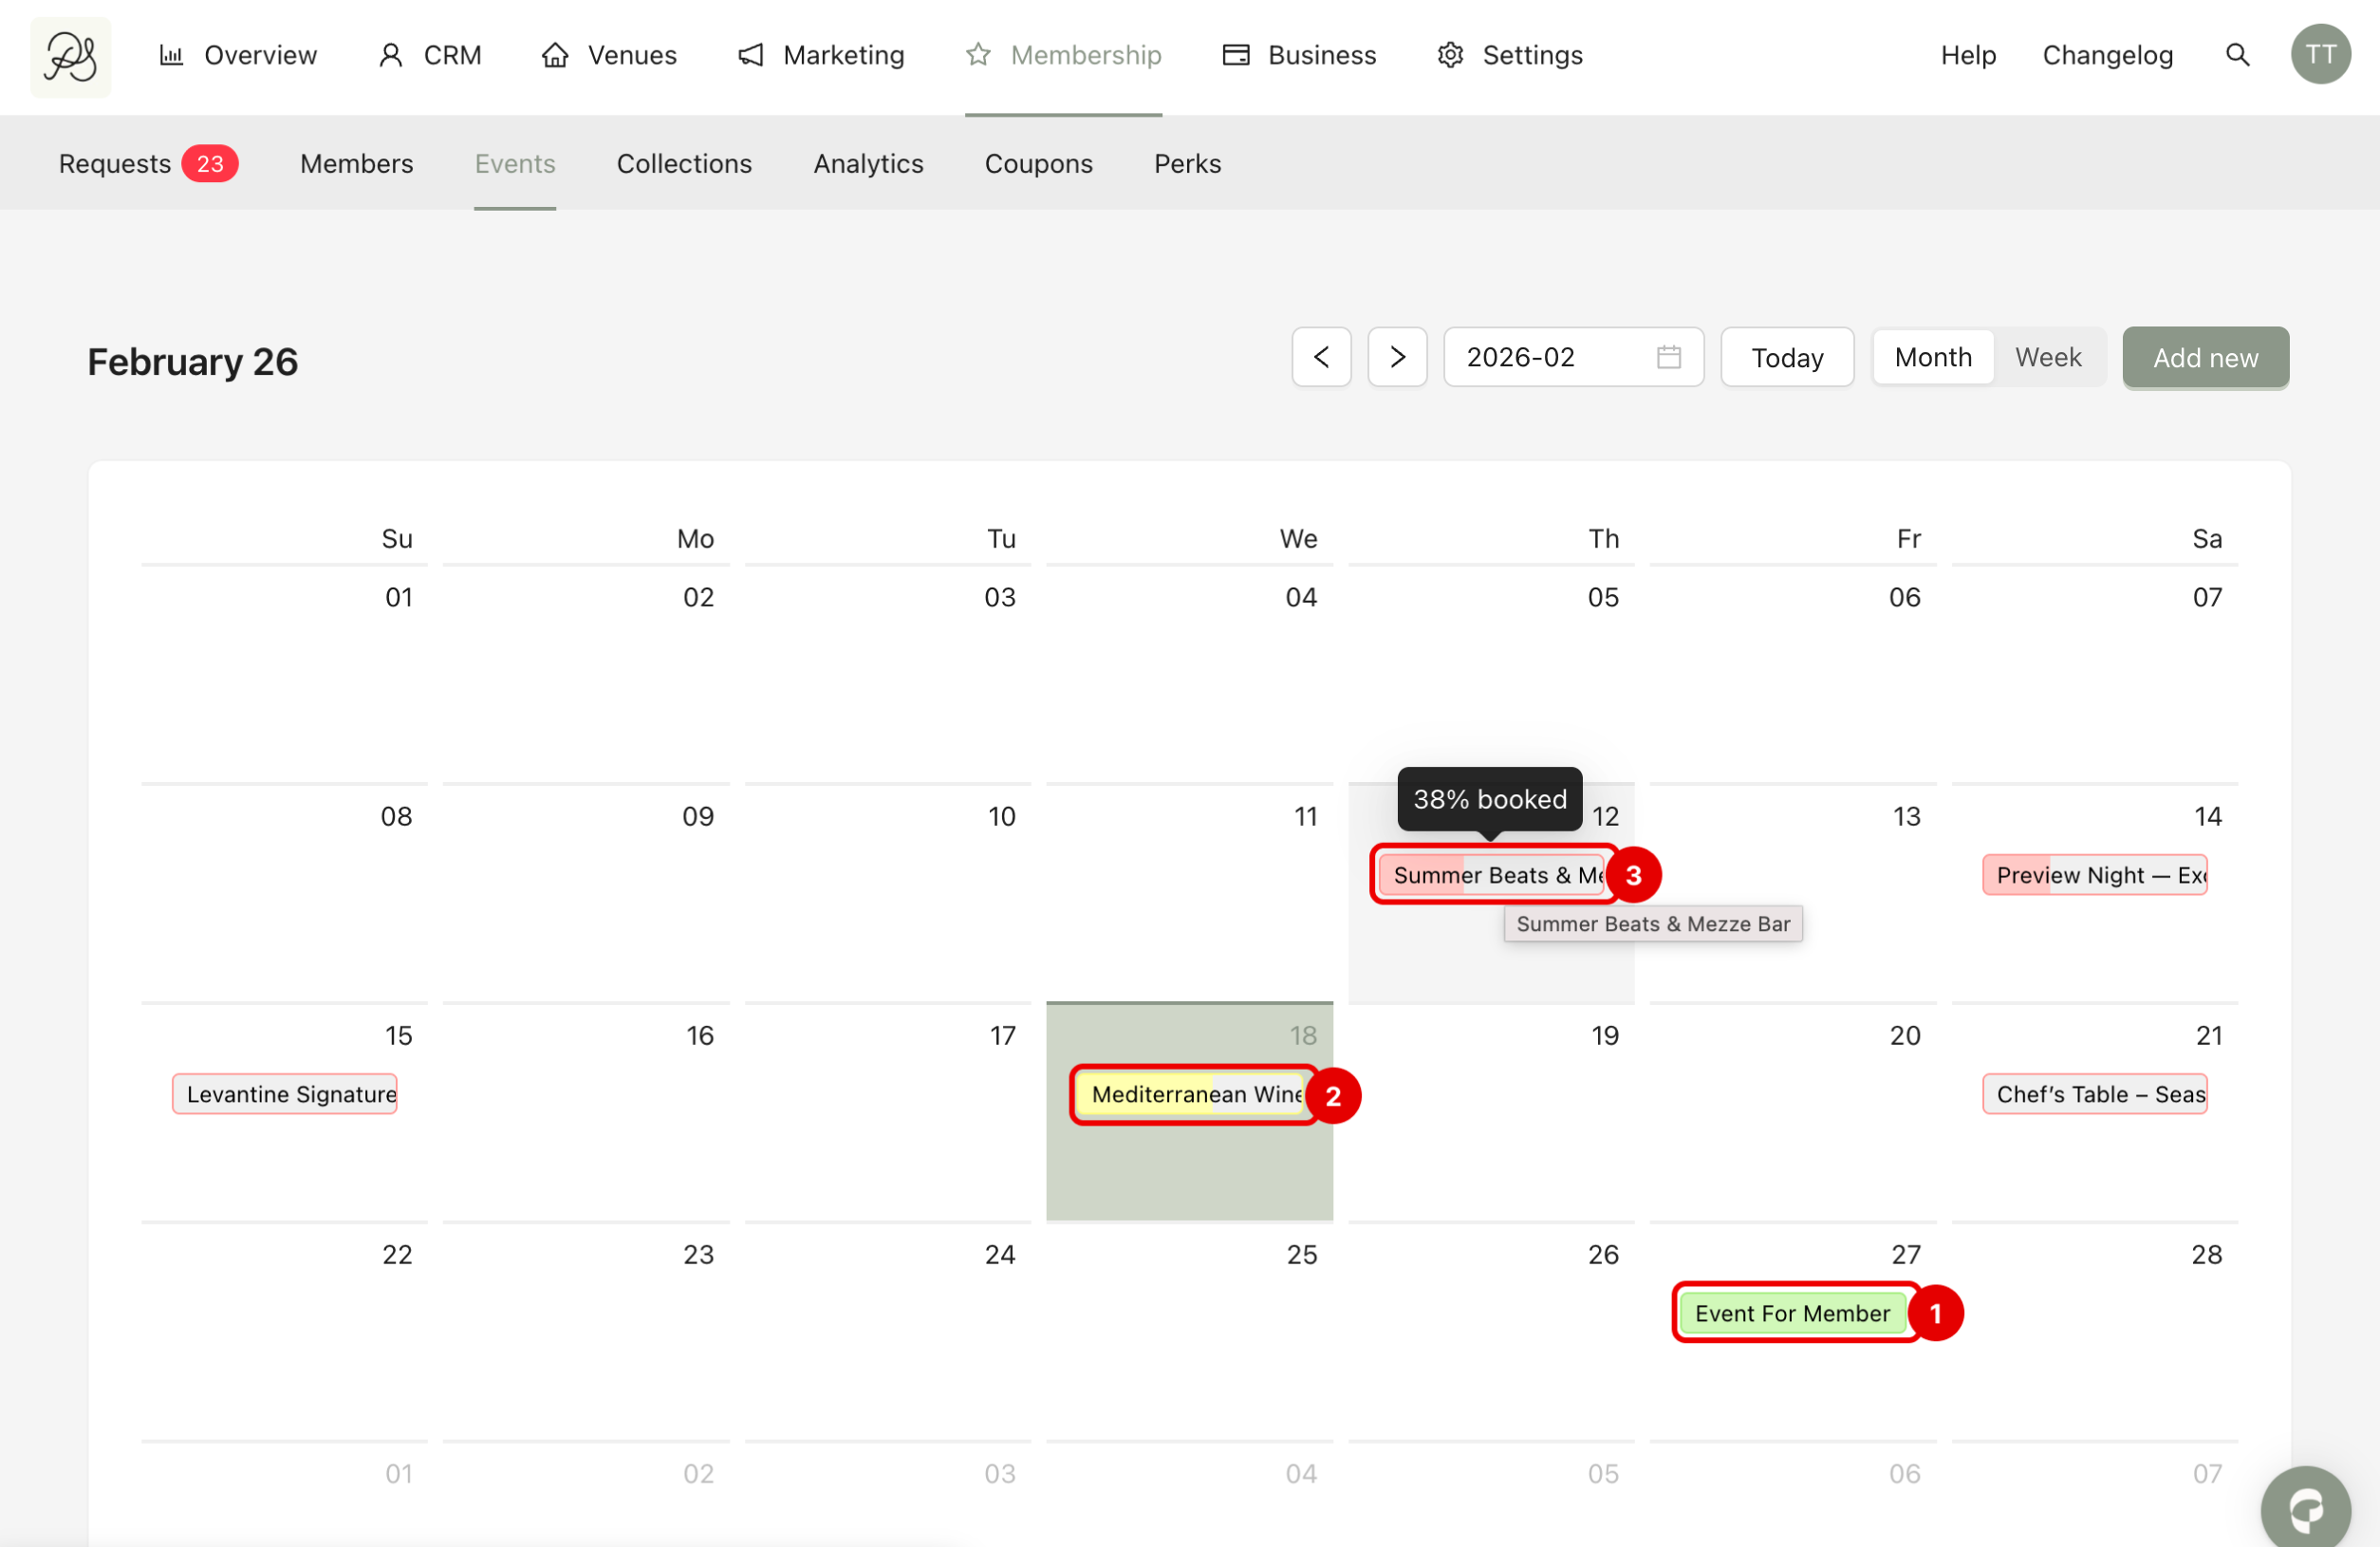Open the search magnifier icon
This screenshot has width=2380, height=1547.
point(2237,55)
